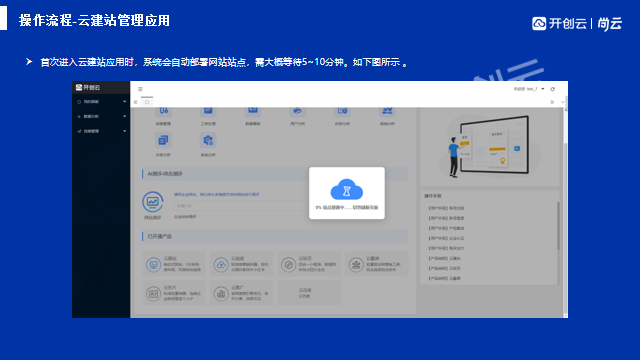This screenshot has width=640, height=360.
Task: Open the 云百度 product card
Action: [309, 293]
